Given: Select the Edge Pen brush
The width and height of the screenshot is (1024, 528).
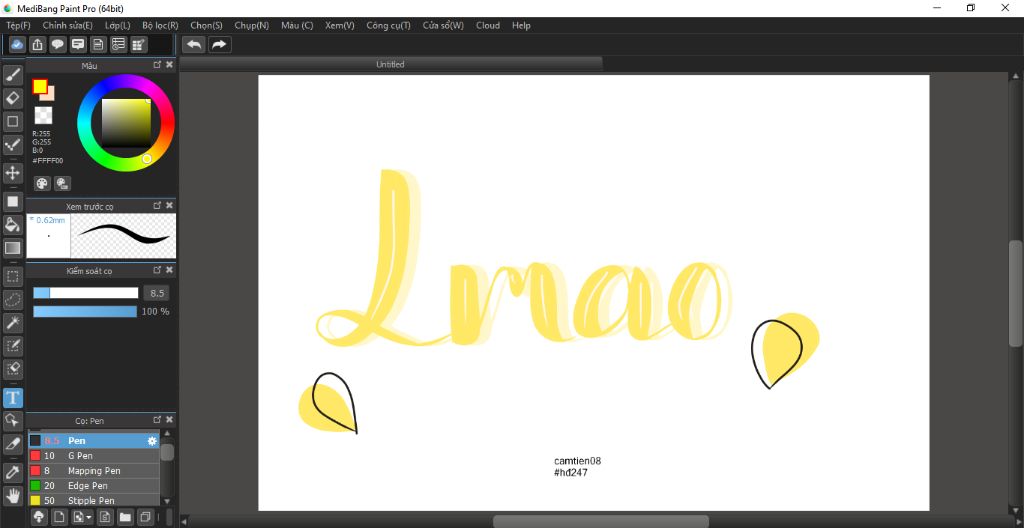Looking at the screenshot, I should click(x=94, y=486).
